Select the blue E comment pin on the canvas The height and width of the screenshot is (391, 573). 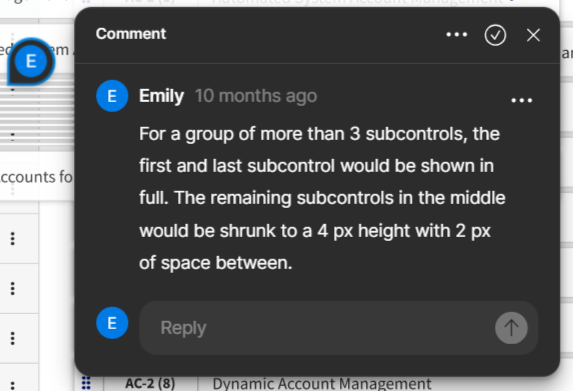coord(31,61)
